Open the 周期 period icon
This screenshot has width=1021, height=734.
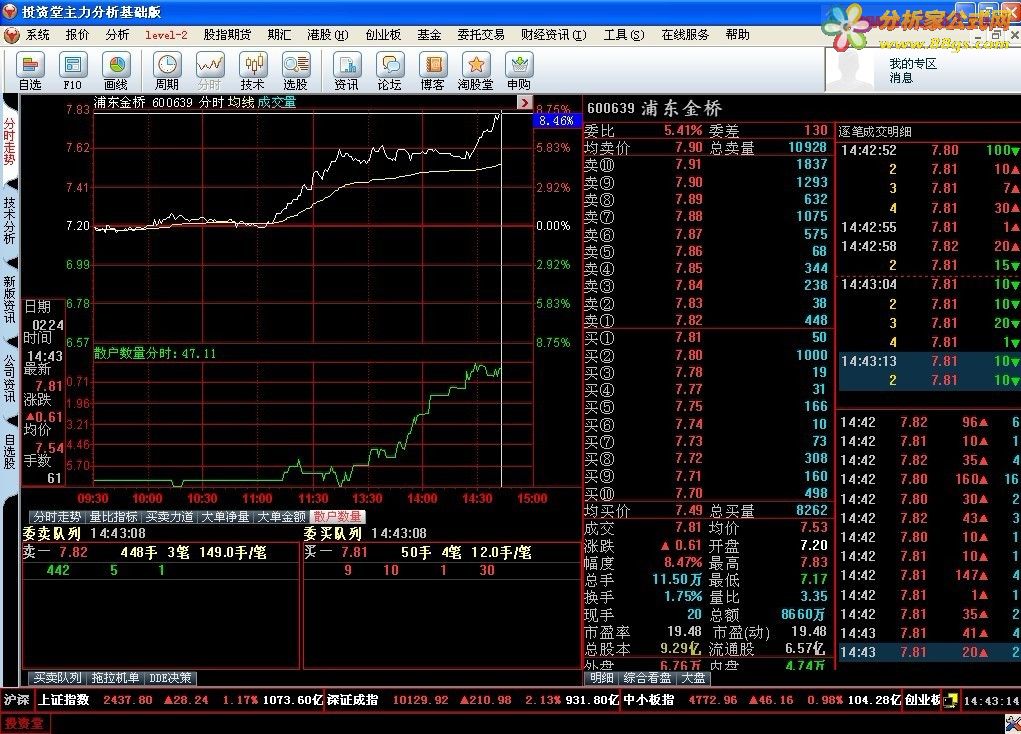pos(167,72)
